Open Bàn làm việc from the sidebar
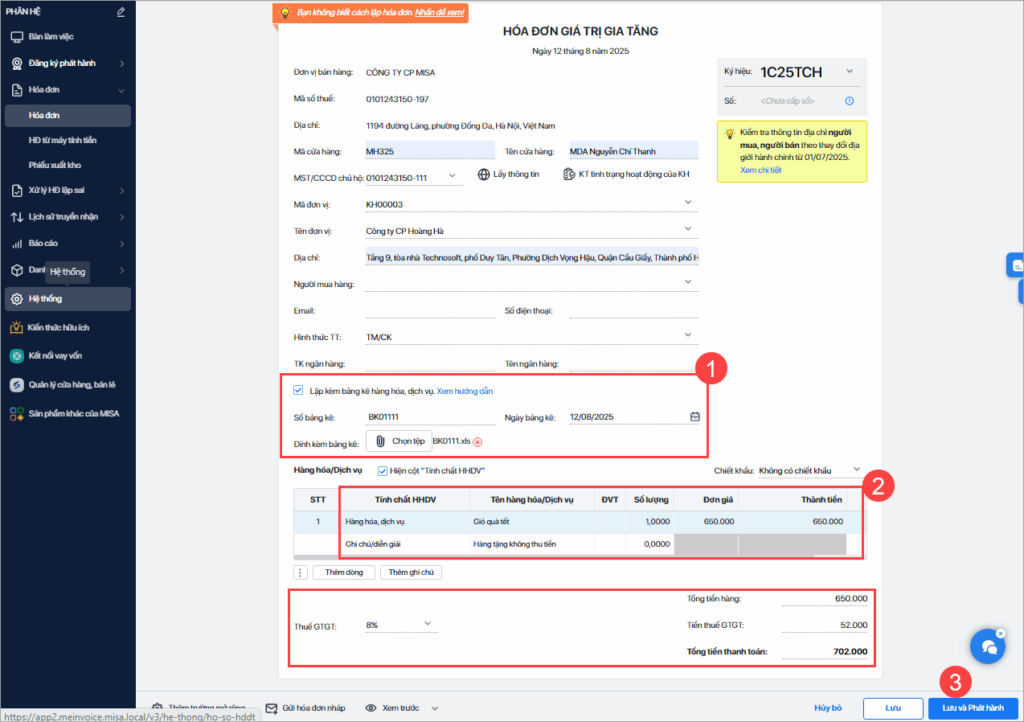1024x722 pixels. [51, 37]
